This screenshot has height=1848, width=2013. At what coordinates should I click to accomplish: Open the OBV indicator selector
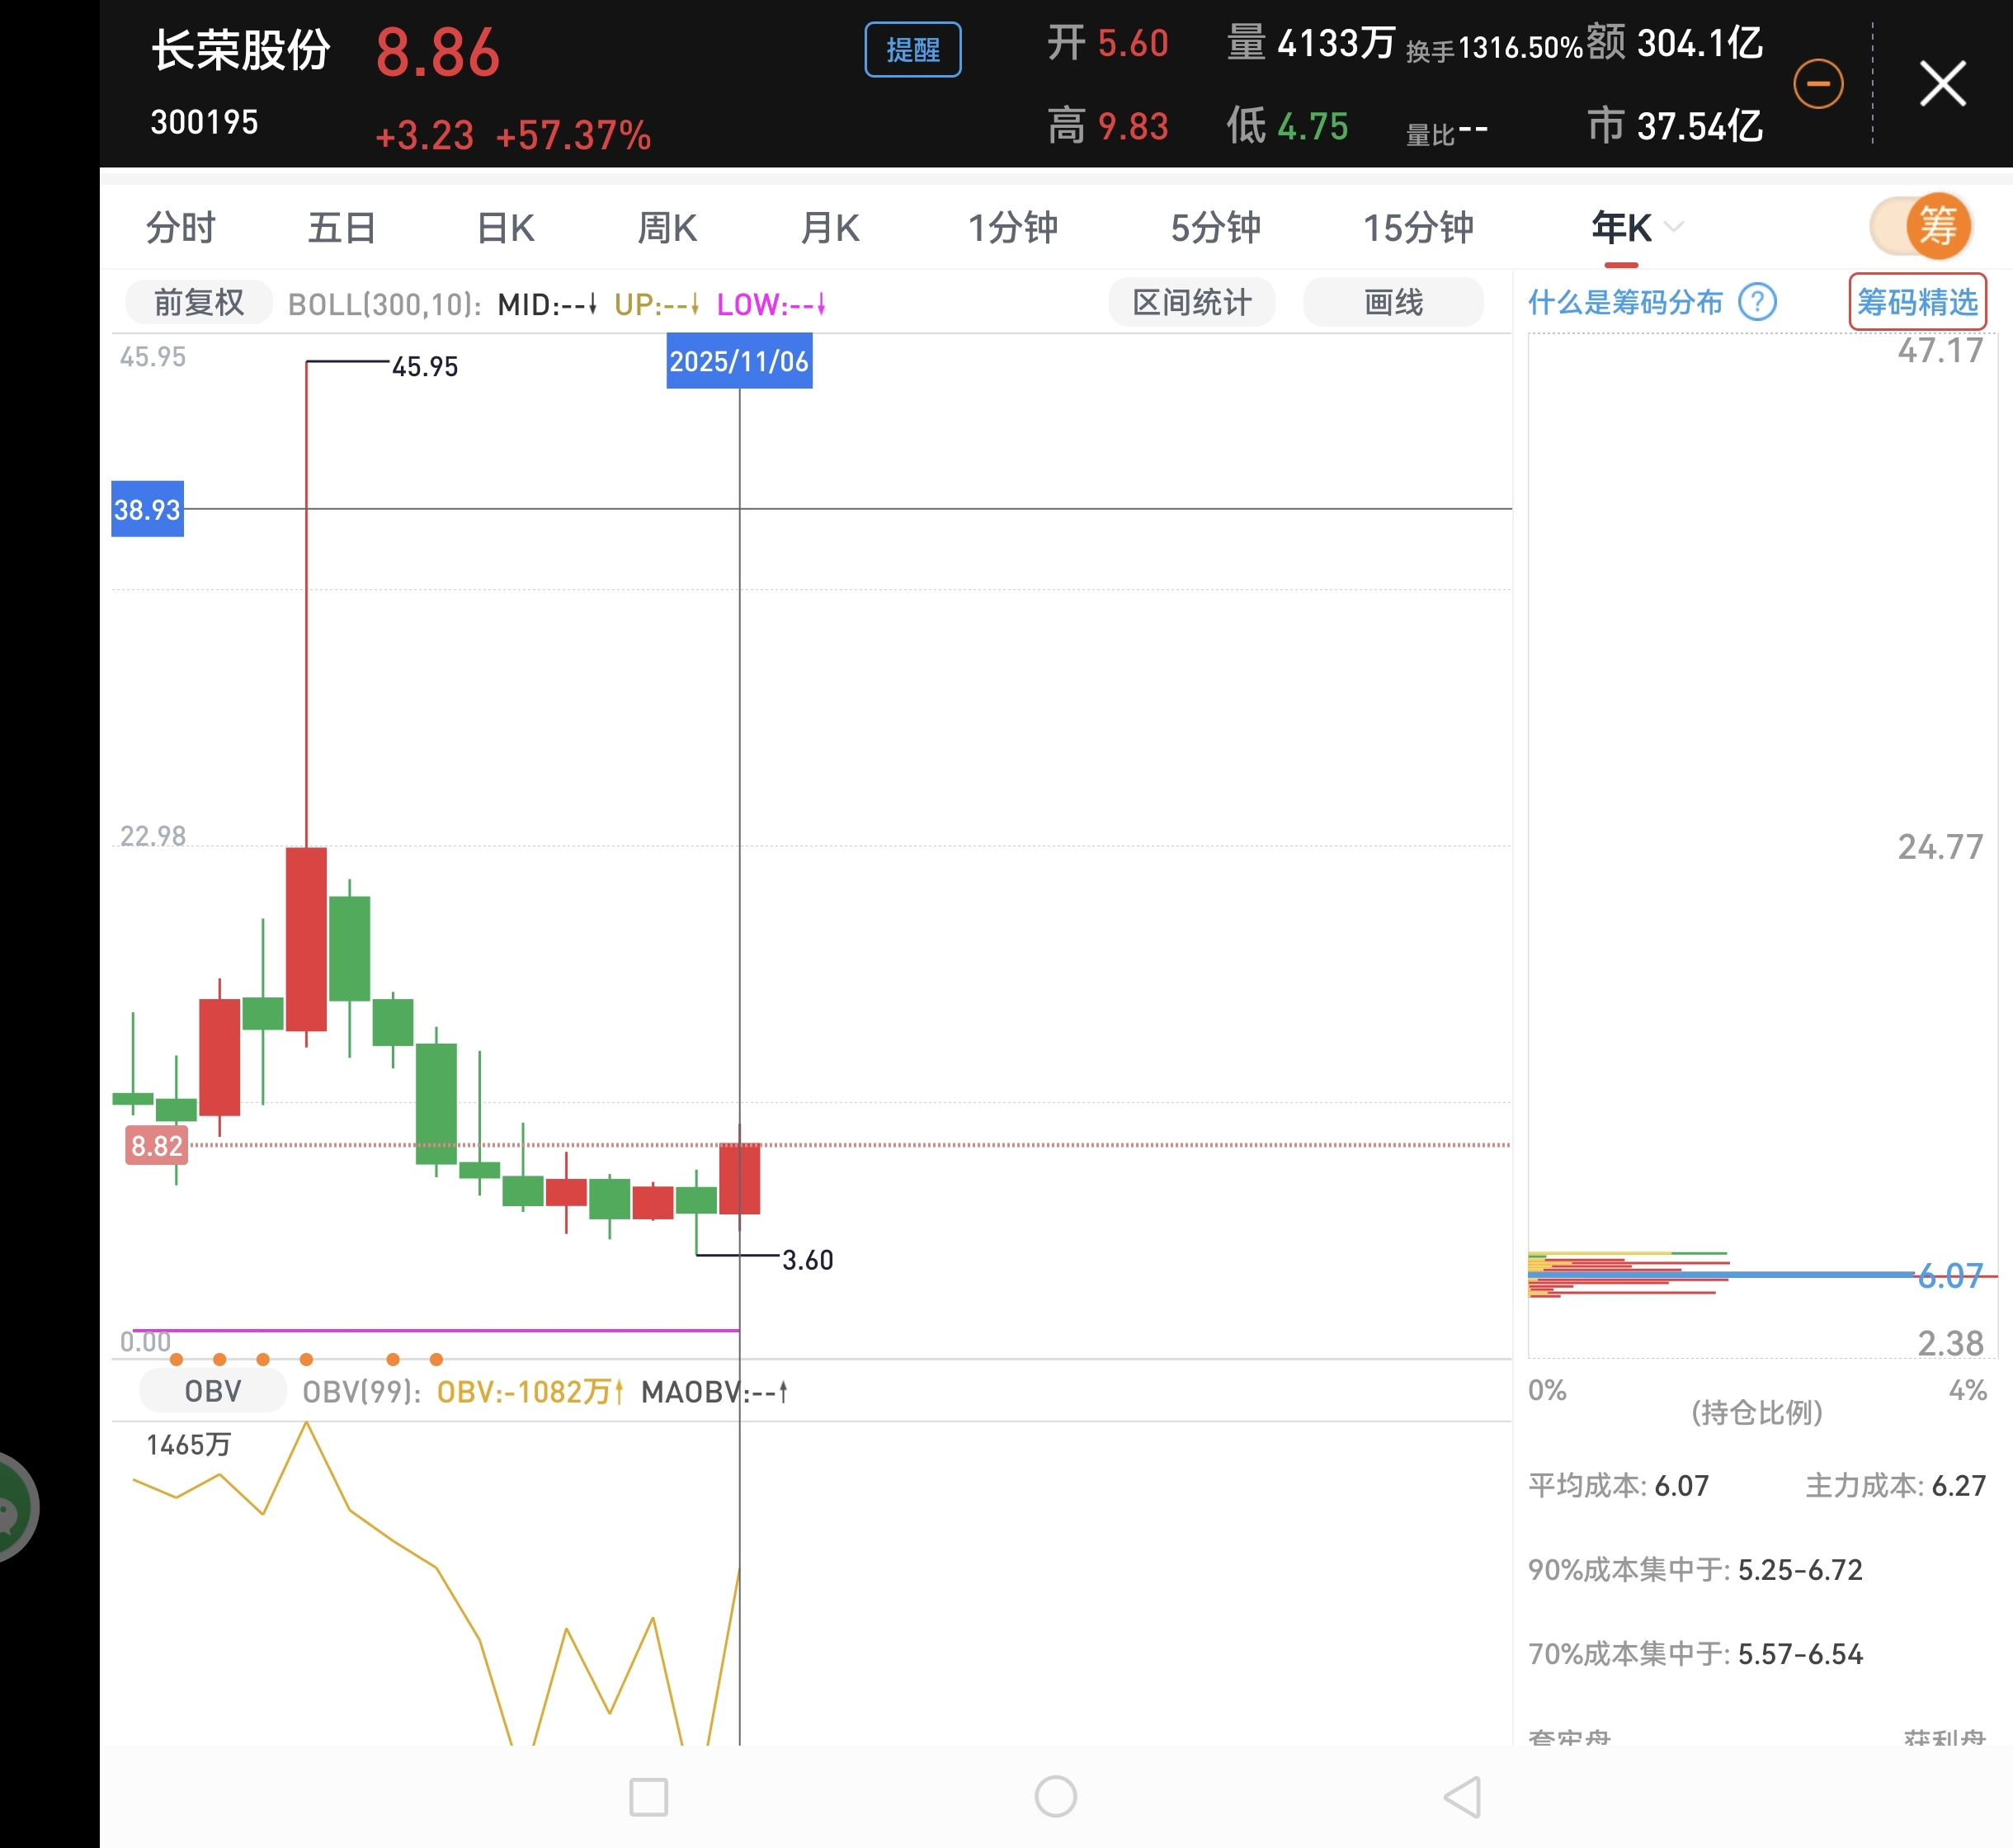[212, 1391]
